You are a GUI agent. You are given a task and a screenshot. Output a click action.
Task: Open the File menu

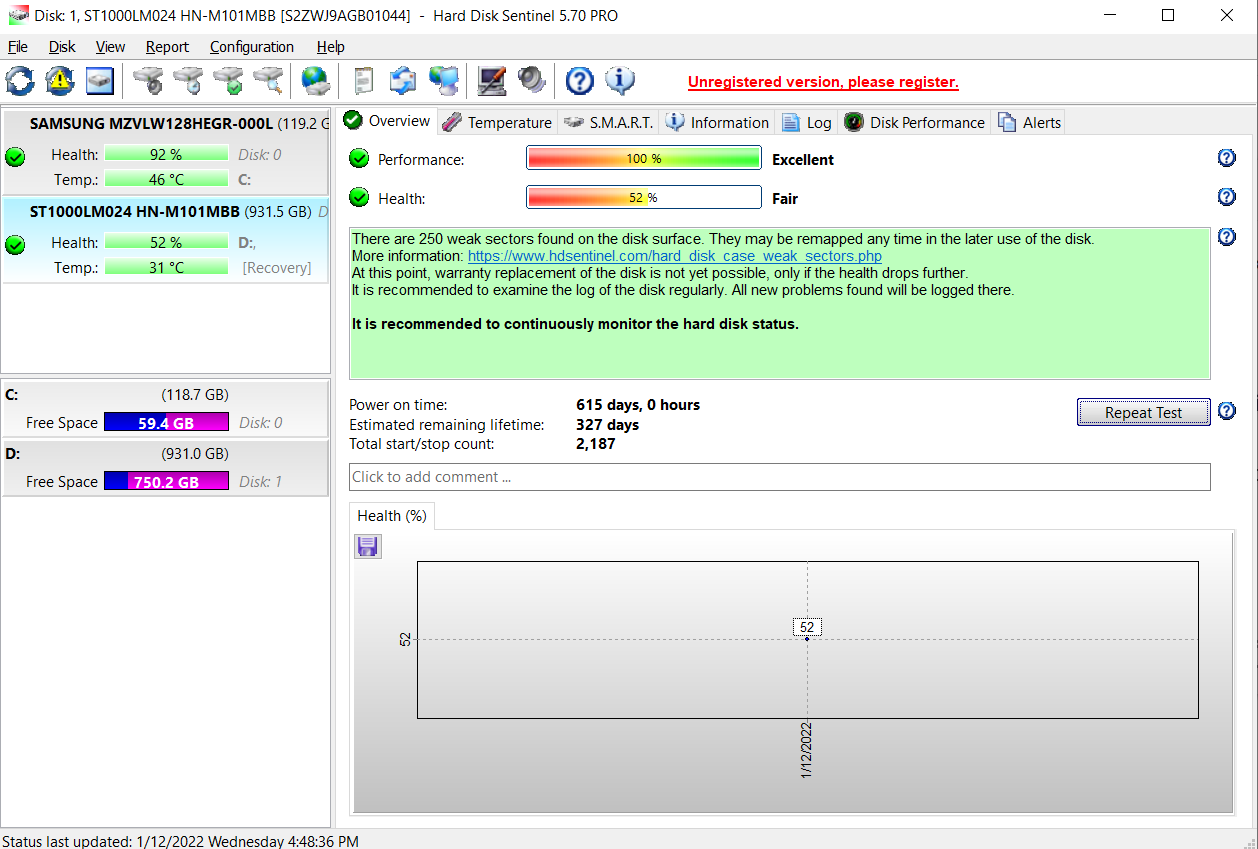pos(18,47)
